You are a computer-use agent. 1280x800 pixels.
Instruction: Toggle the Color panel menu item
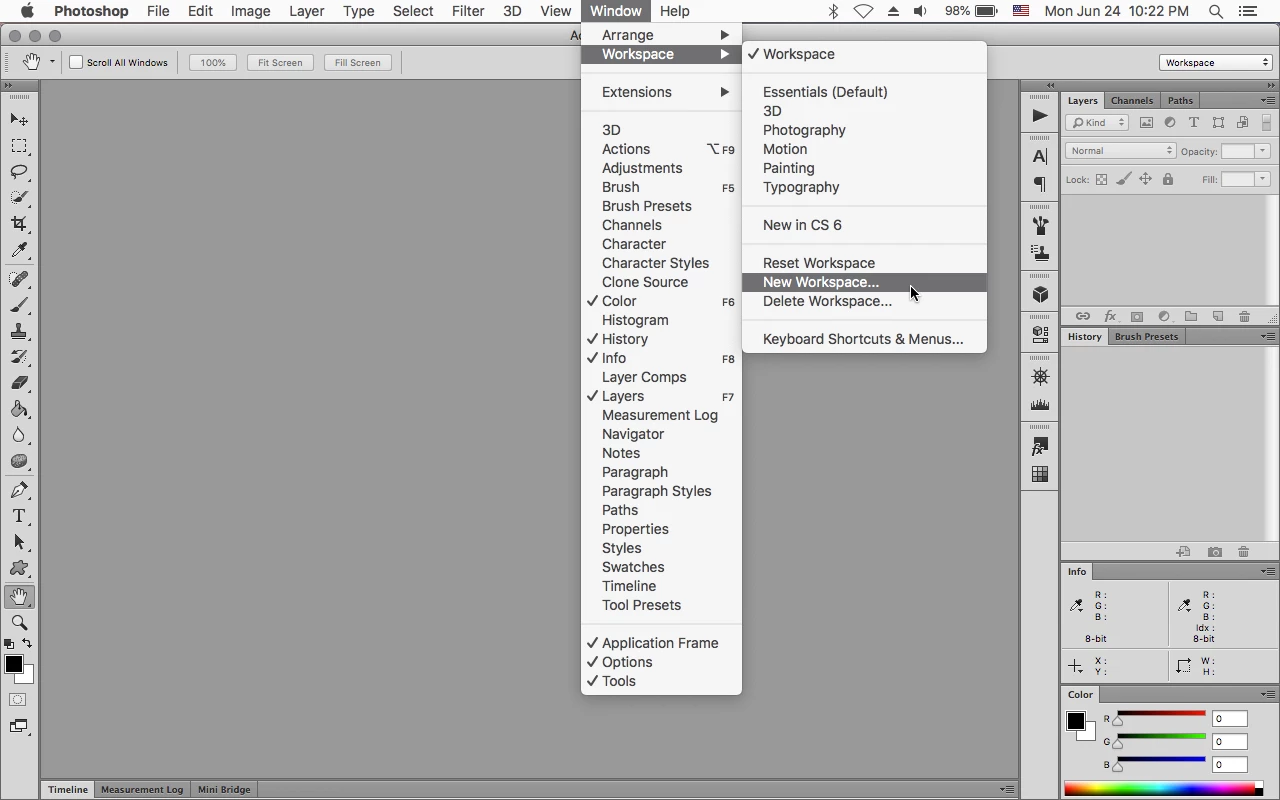[x=661, y=301]
